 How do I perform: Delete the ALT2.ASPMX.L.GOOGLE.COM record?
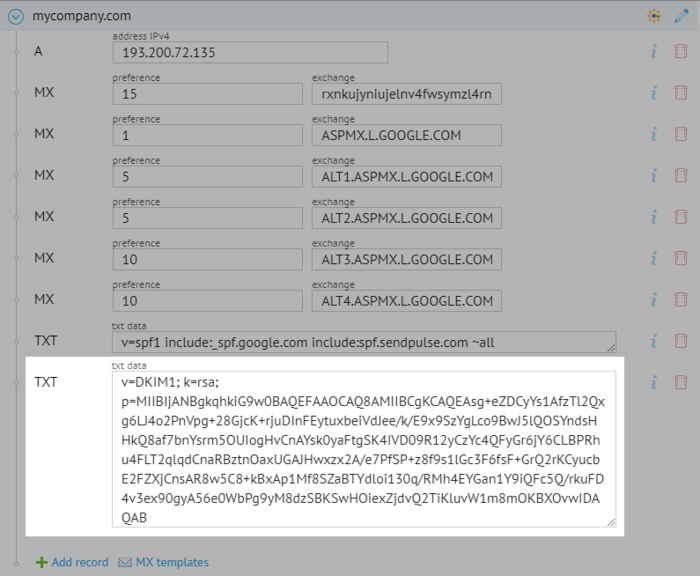(681, 217)
